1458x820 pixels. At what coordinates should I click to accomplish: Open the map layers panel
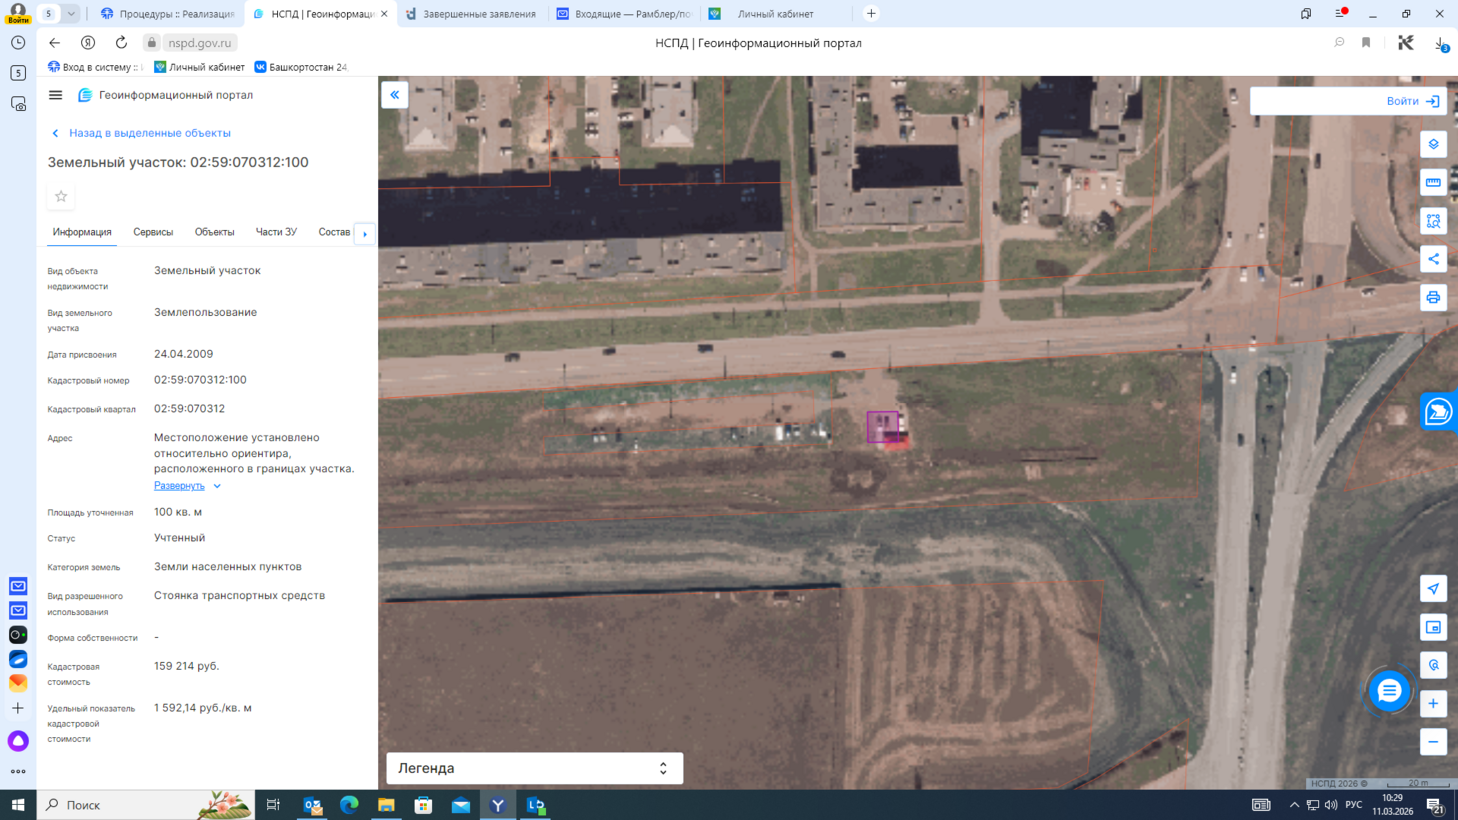tap(1433, 144)
